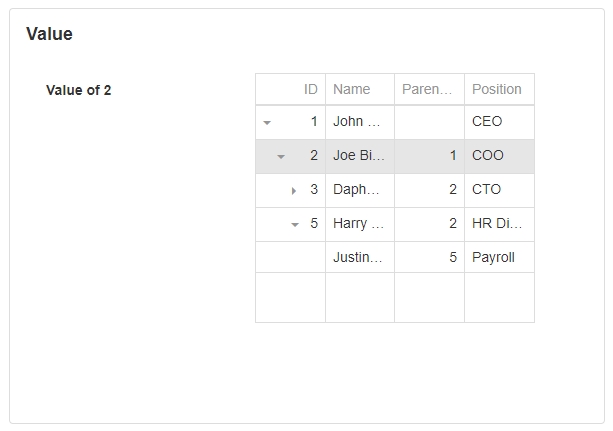Collapse the Harry row with ID 5
Screen dimensions: 613x431
[295, 224]
